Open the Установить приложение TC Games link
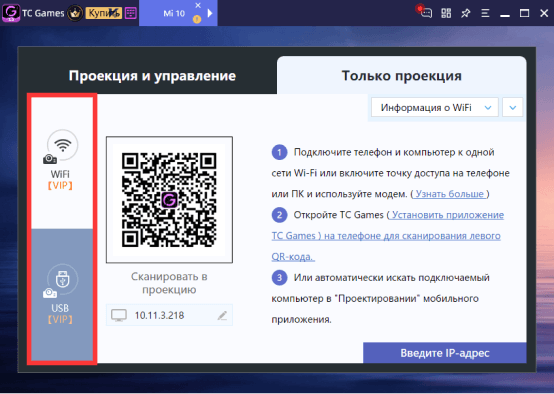This screenshot has width=554, height=394. [x=388, y=236]
